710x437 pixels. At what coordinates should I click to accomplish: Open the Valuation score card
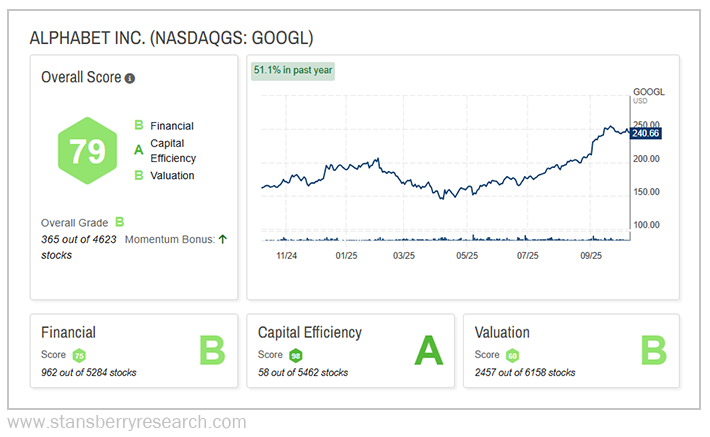[570, 350]
